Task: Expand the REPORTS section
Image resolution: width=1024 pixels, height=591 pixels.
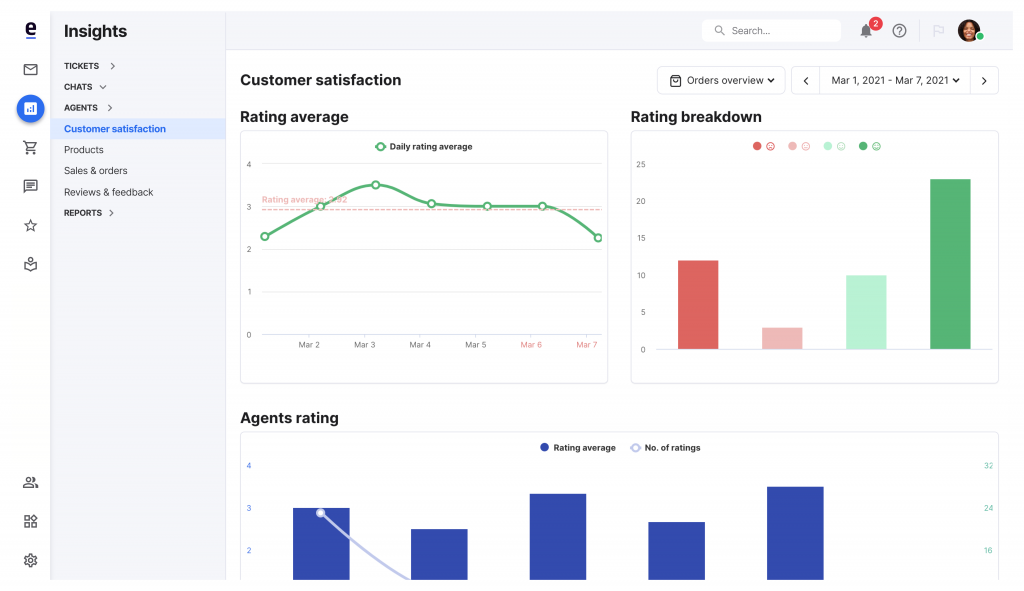Action: (x=89, y=213)
